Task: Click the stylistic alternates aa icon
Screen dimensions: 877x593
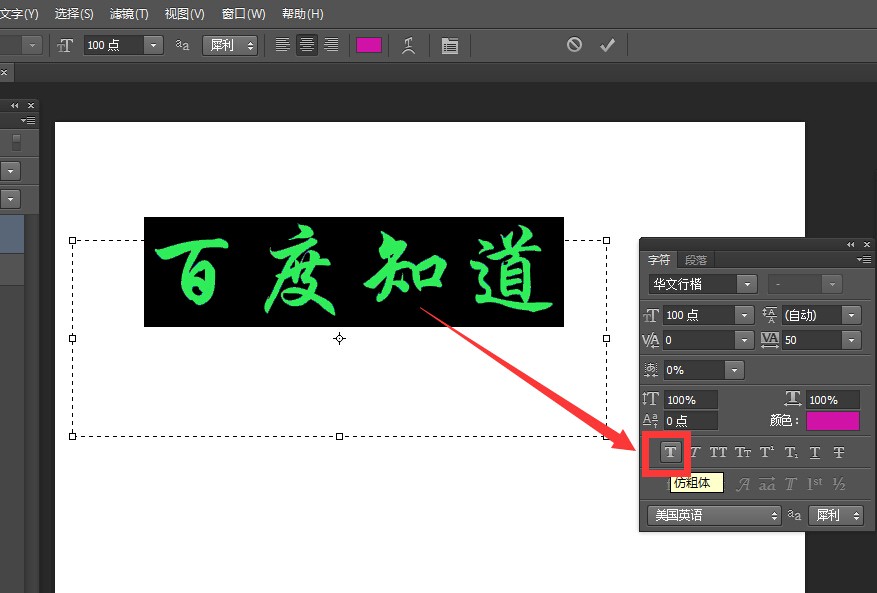Action: pos(767,484)
